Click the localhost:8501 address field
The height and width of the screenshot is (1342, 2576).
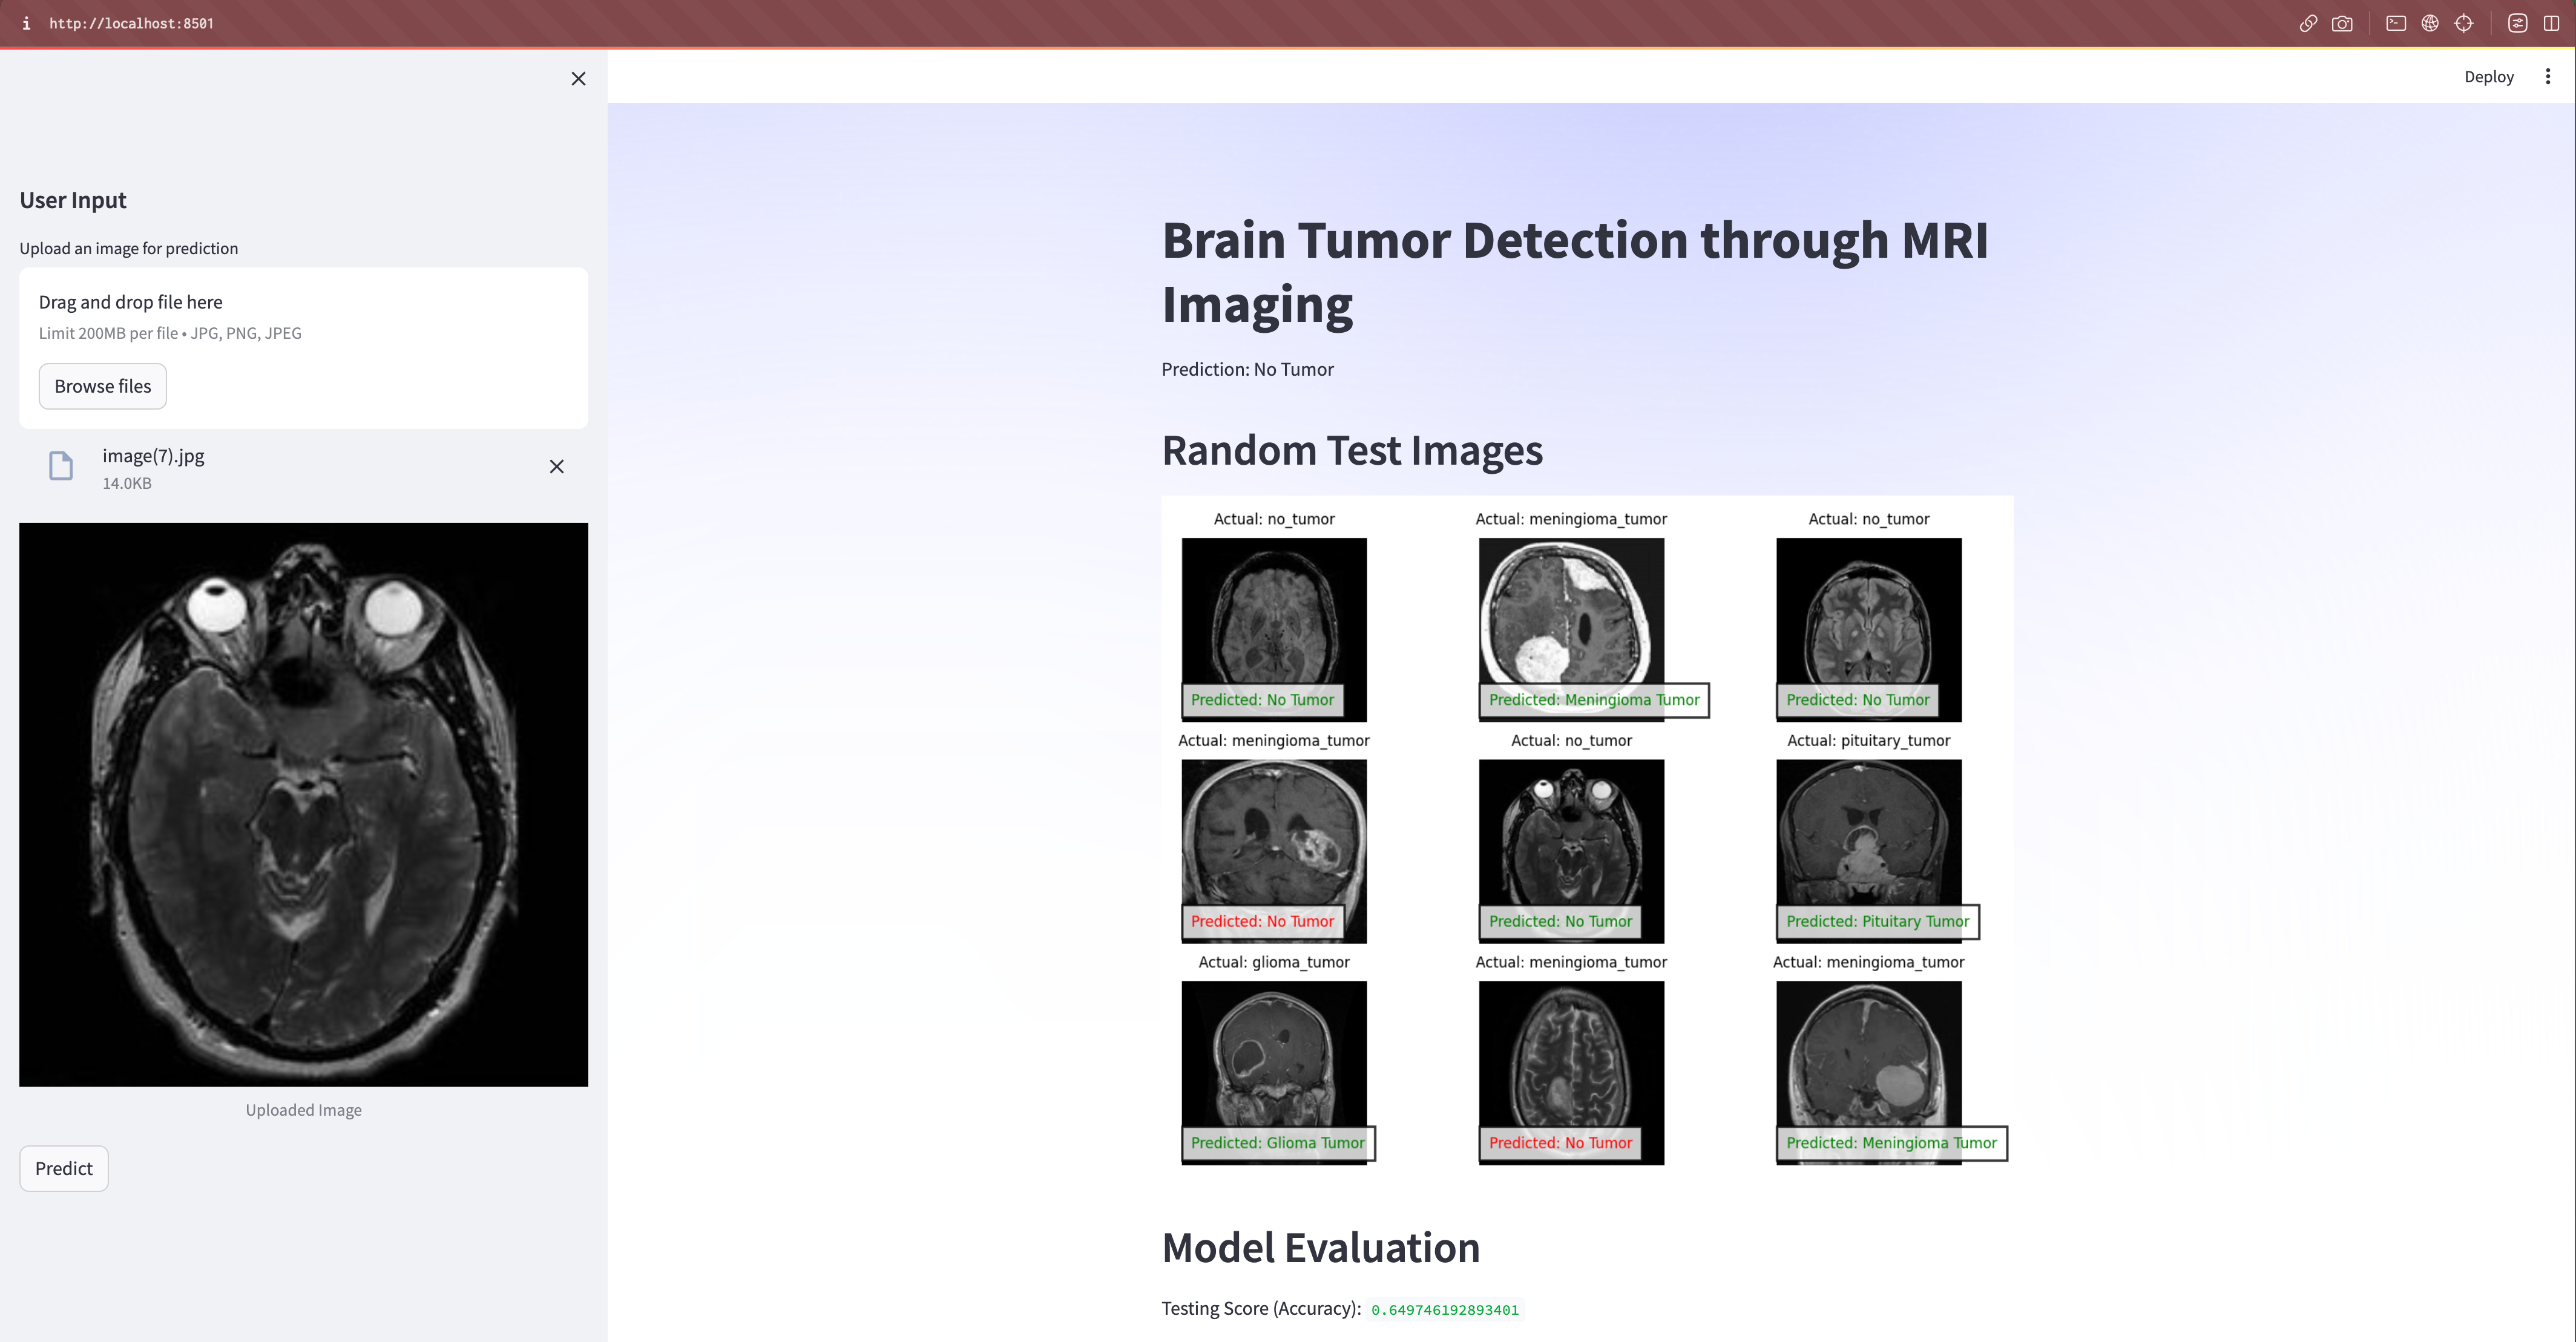click(131, 23)
